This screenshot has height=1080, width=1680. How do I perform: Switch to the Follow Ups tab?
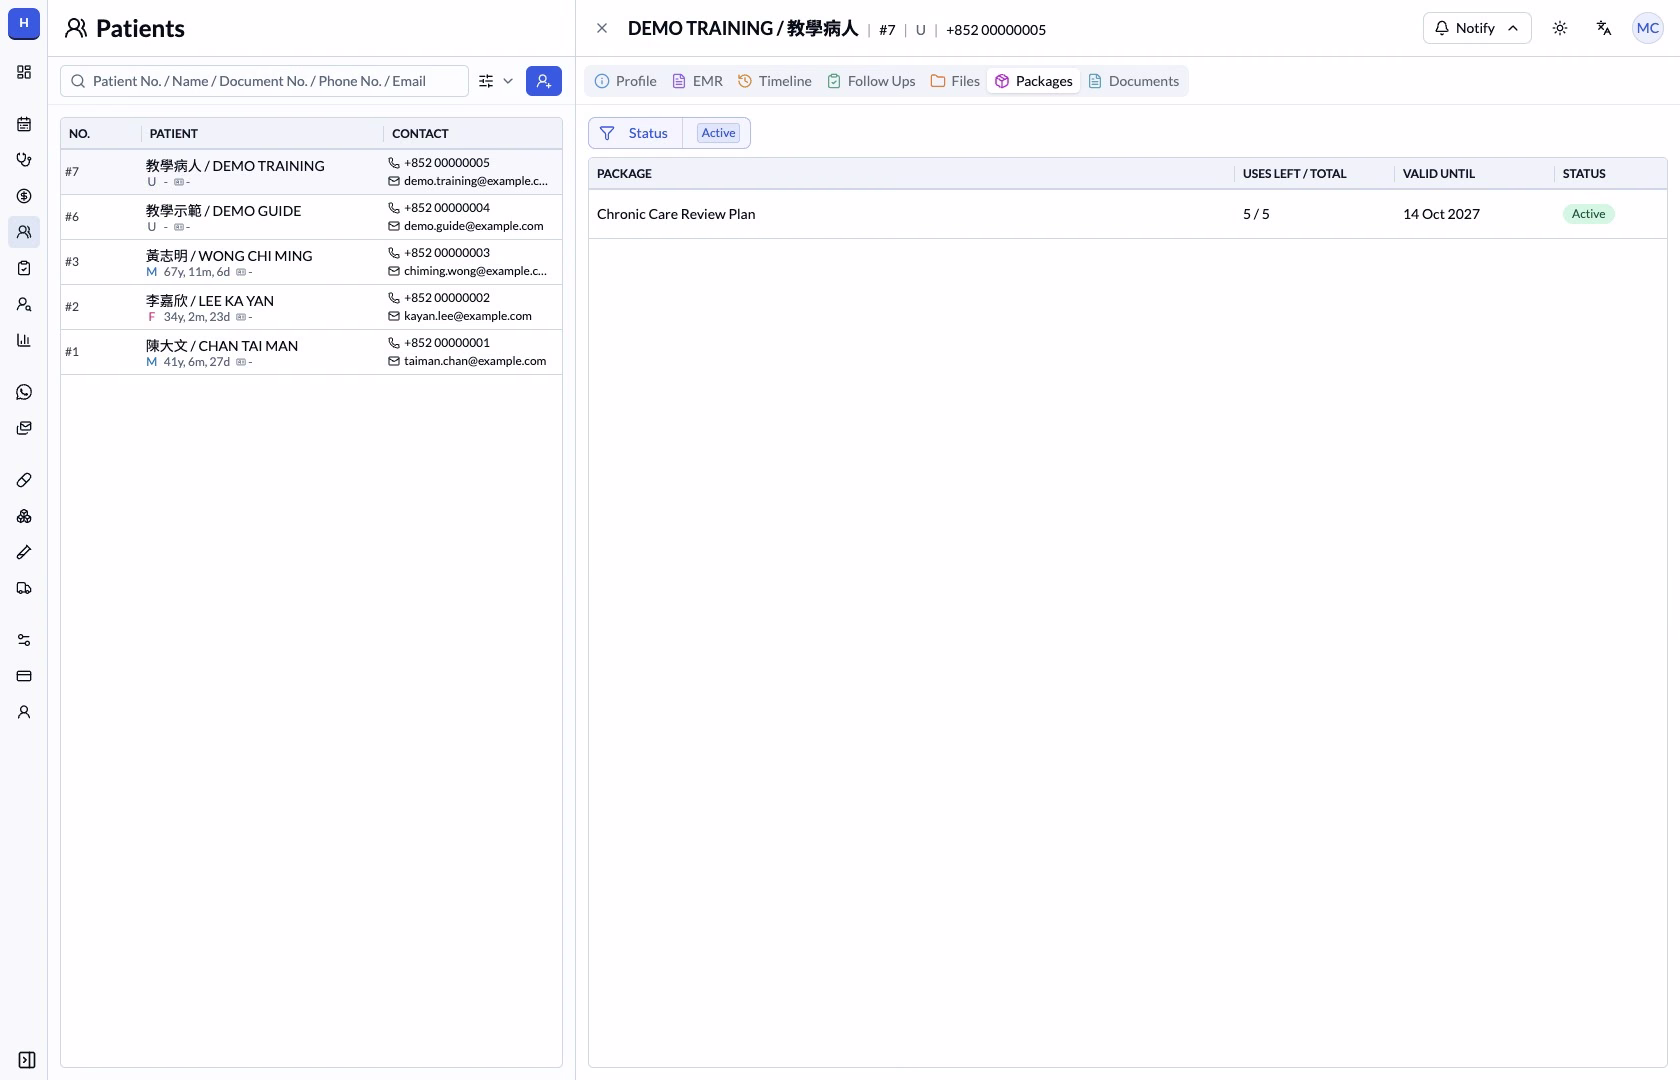(871, 81)
